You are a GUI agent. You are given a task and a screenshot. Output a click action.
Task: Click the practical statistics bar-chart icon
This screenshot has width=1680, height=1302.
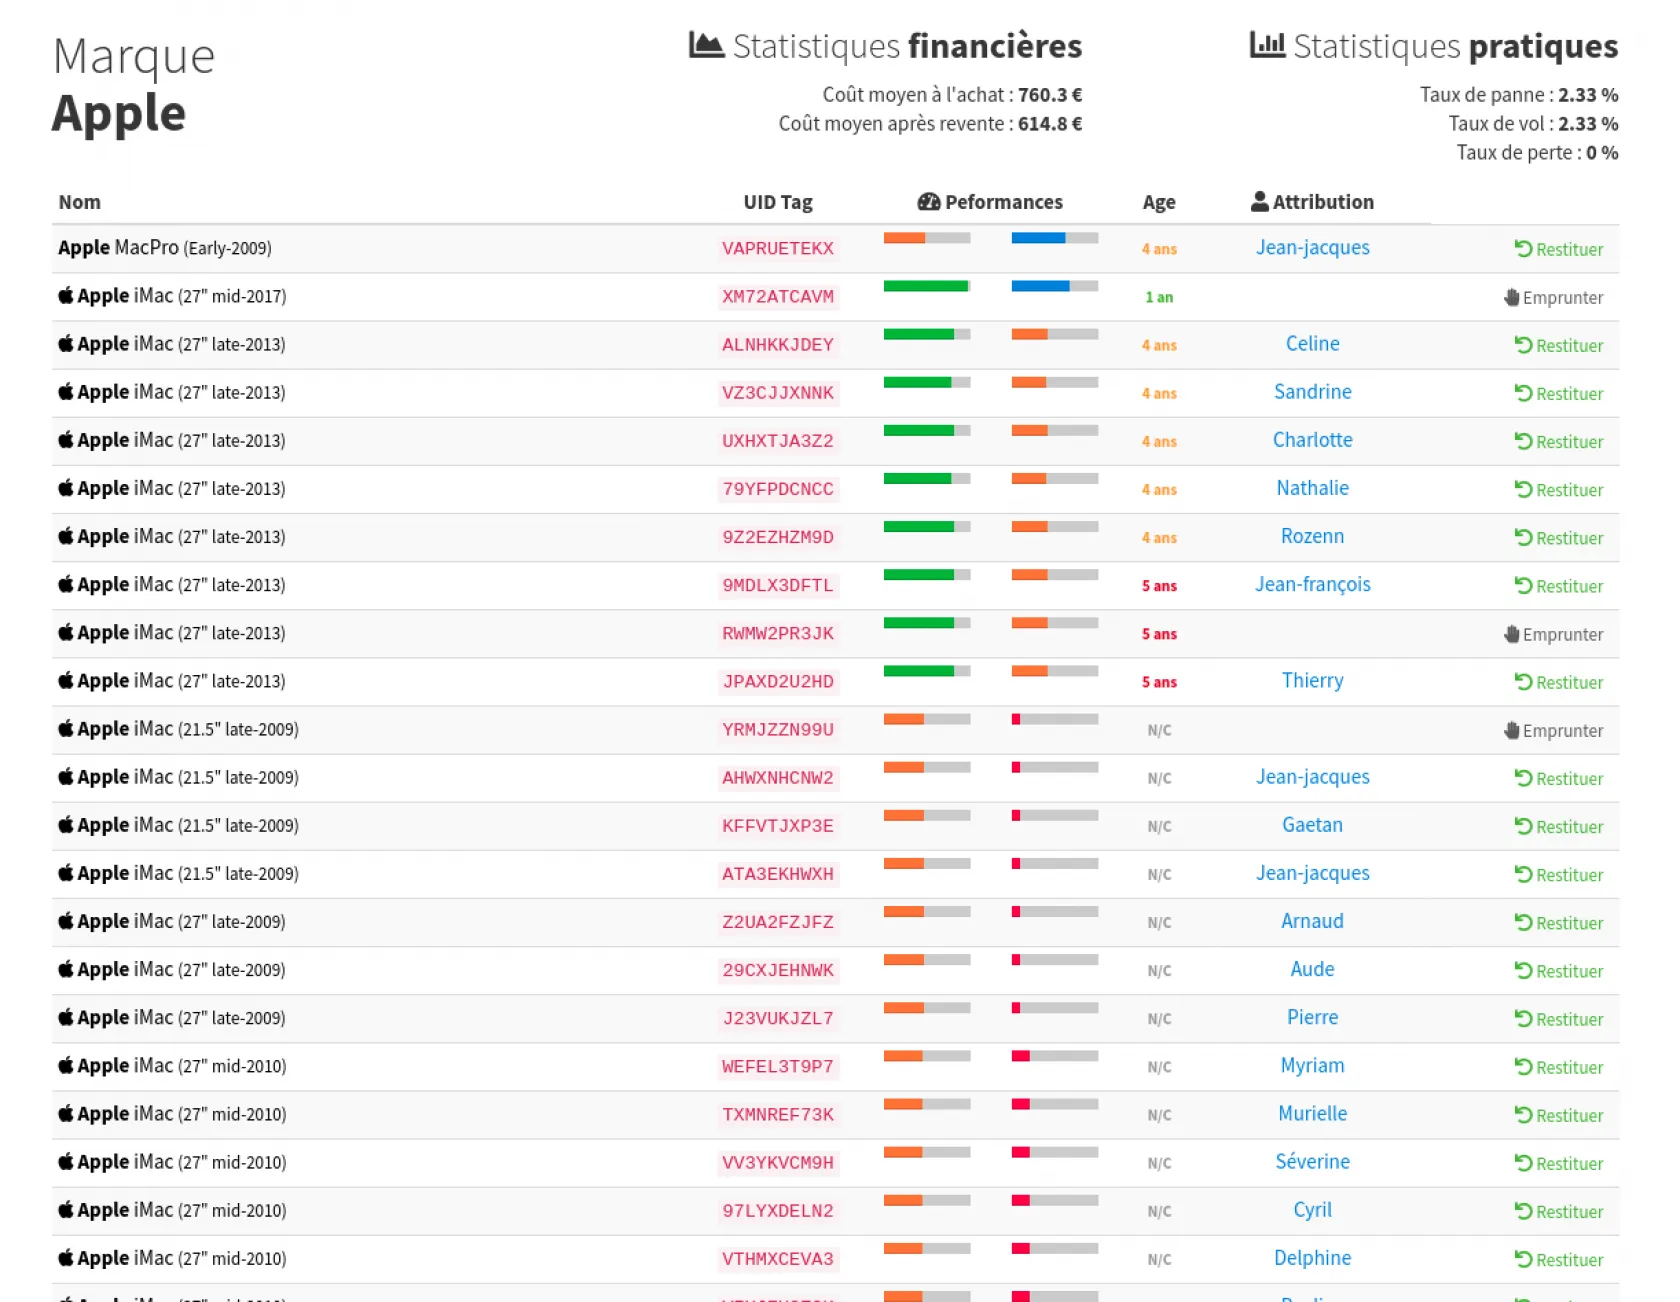point(1267,45)
